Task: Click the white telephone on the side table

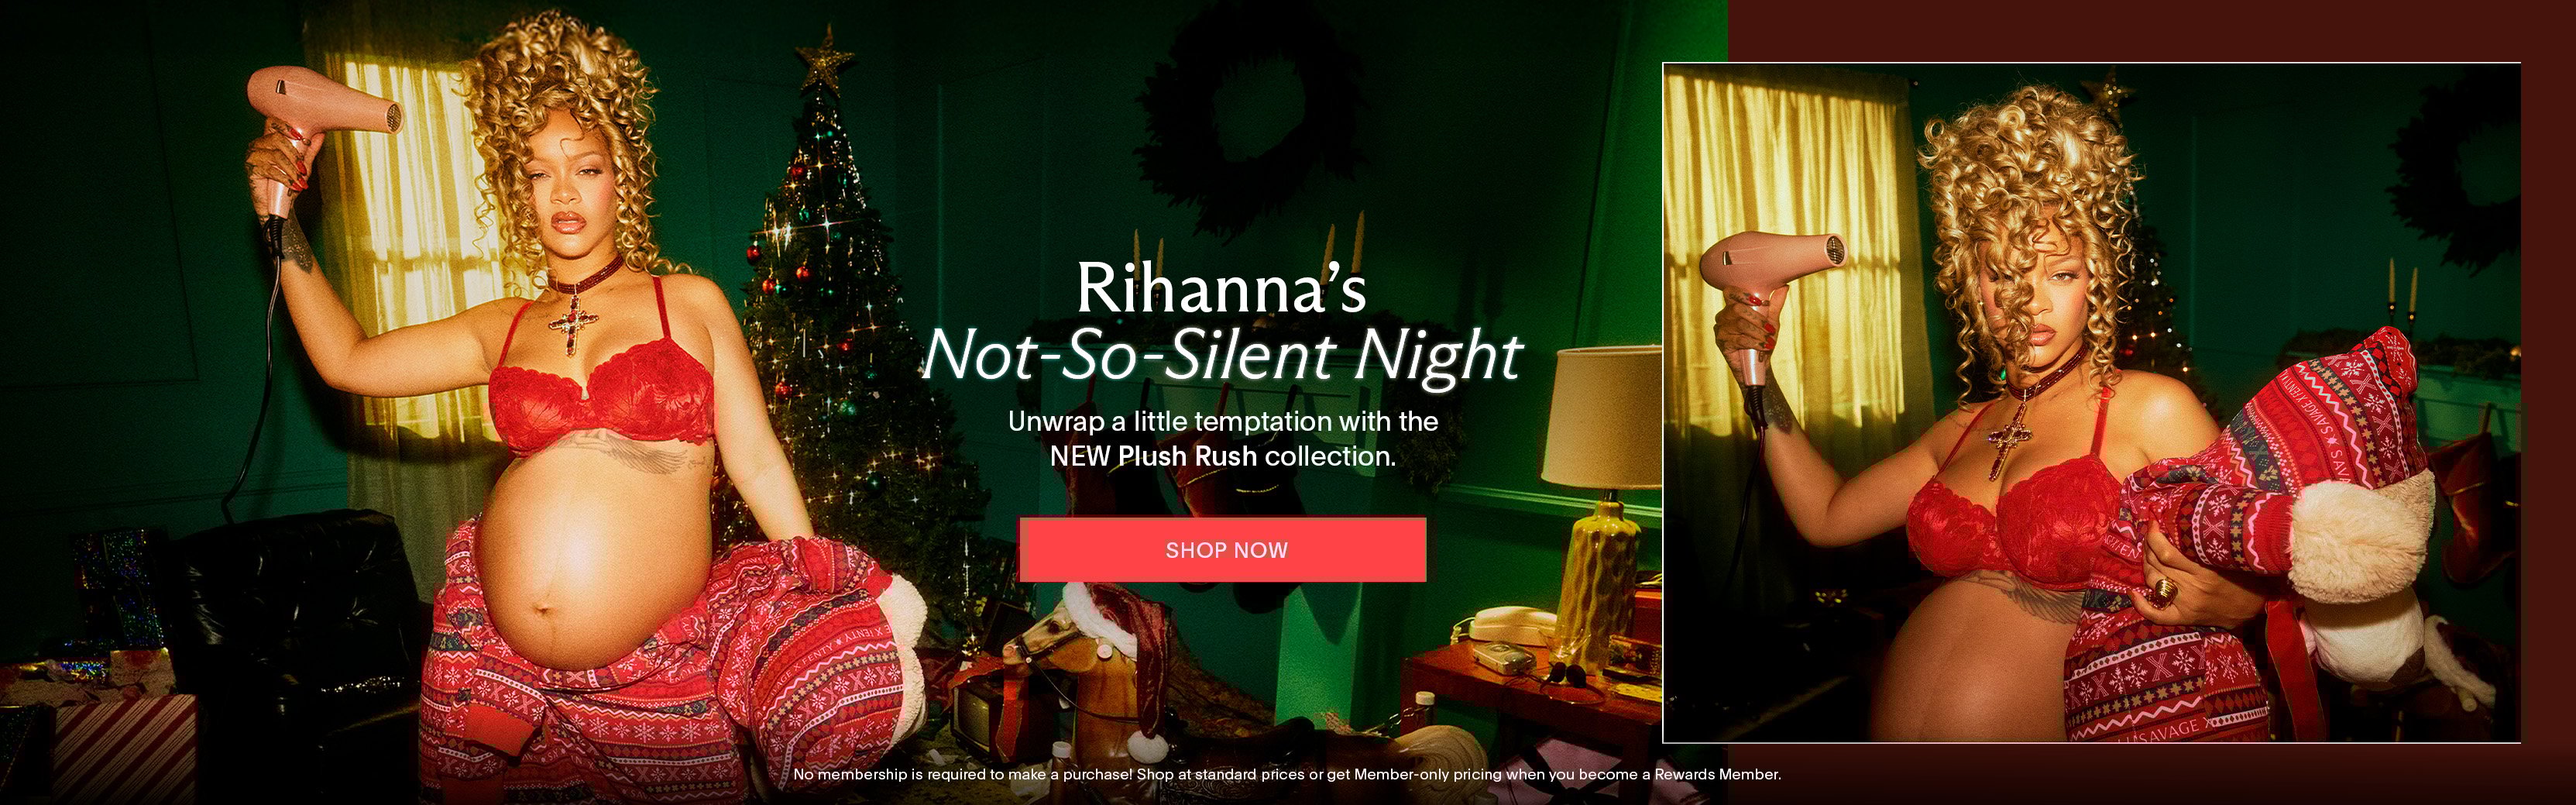Action: point(1510,625)
